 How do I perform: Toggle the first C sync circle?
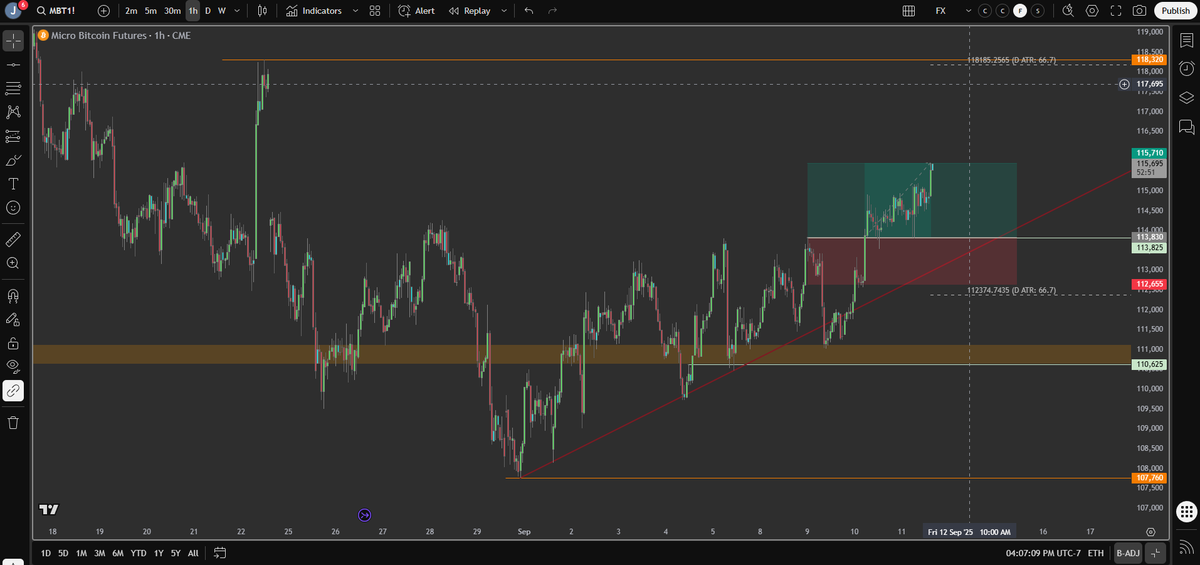pyautogui.click(x=987, y=10)
